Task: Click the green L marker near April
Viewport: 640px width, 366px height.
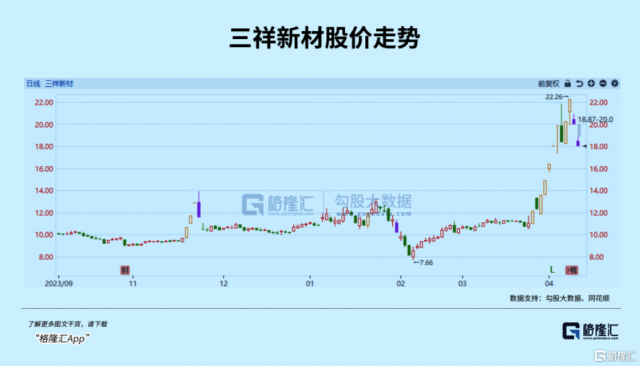Action: (552, 270)
